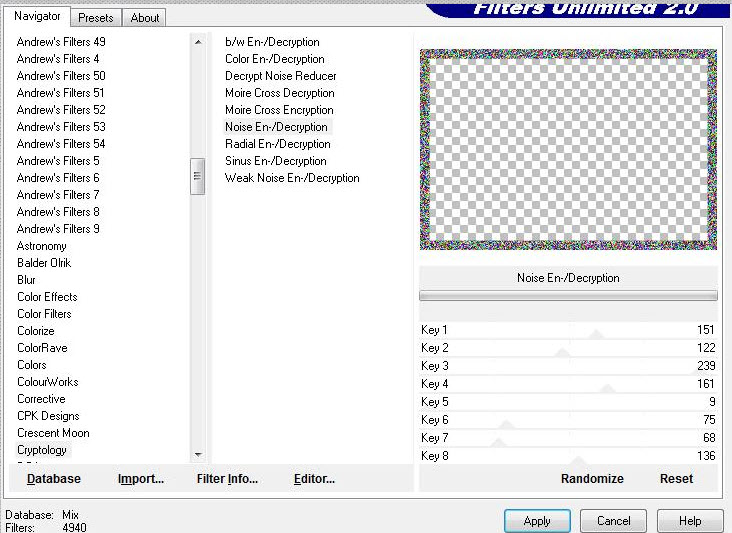Image resolution: width=732 pixels, height=533 pixels.
Task: Adjust the Key 1 slider
Action: click(568, 330)
